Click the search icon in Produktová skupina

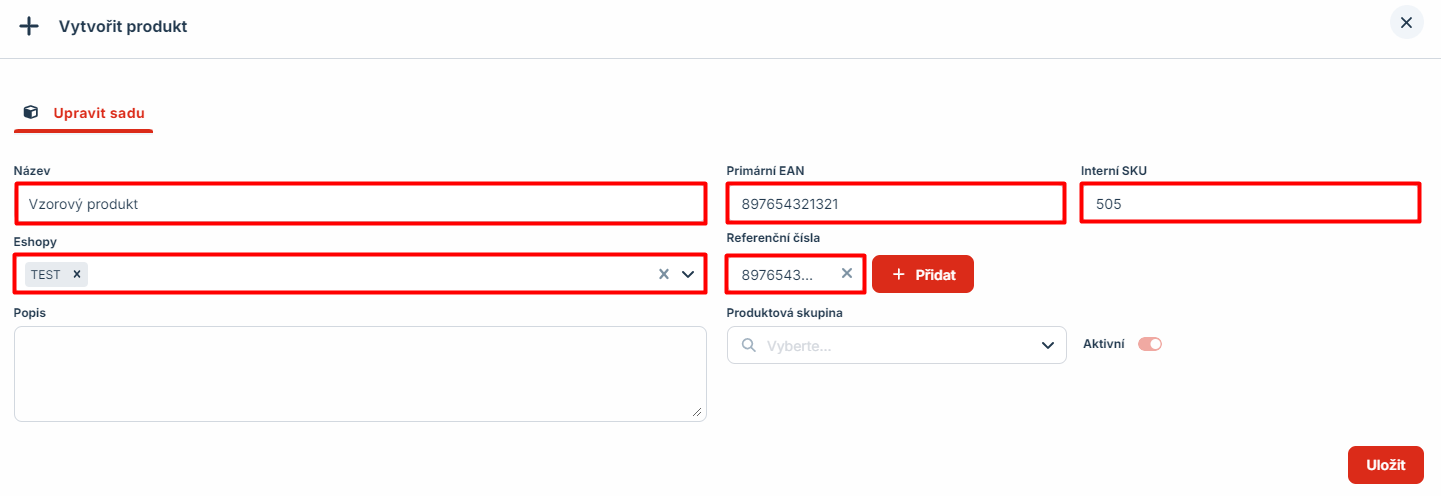(x=748, y=345)
